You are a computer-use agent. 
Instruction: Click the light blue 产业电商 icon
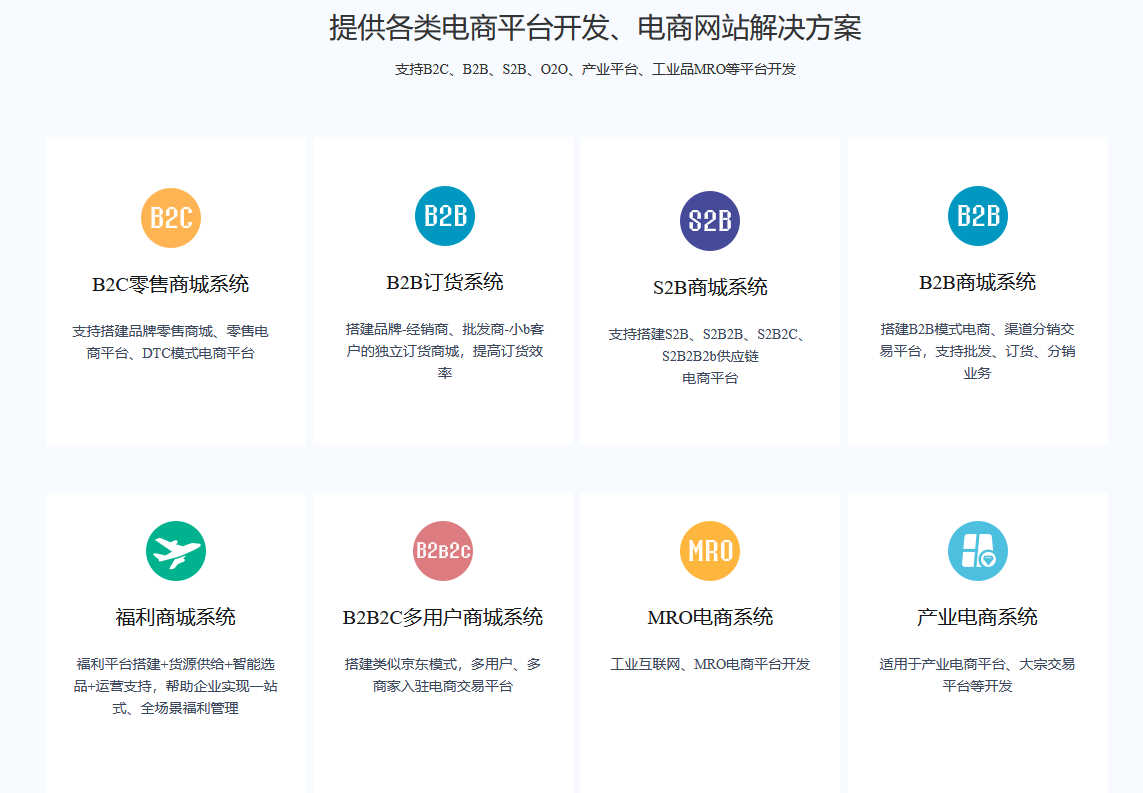coord(977,551)
